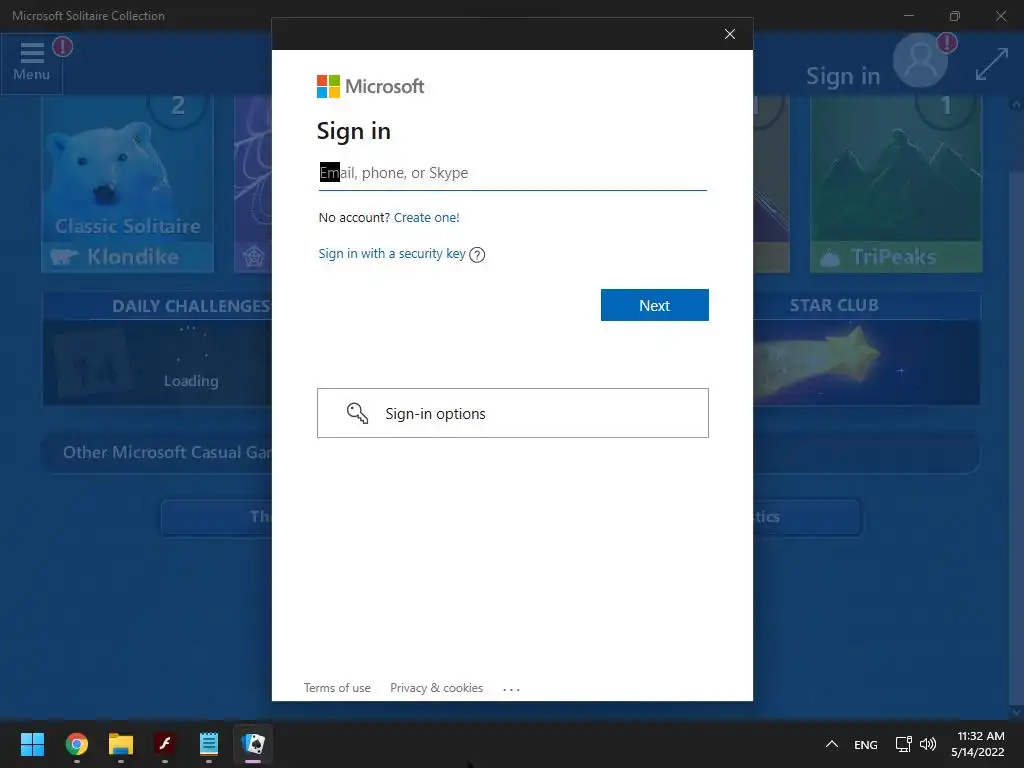
Task: Click the scroll-up arrow on the Solitaire scrollbar
Action: 1016,104
